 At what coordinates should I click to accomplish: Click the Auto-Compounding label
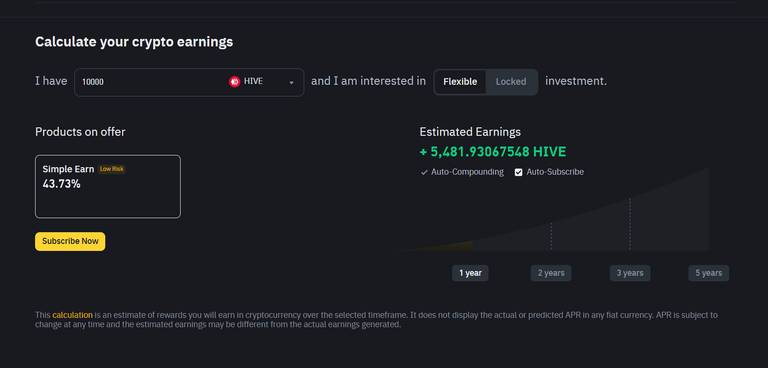pyautogui.click(x=467, y=172)
